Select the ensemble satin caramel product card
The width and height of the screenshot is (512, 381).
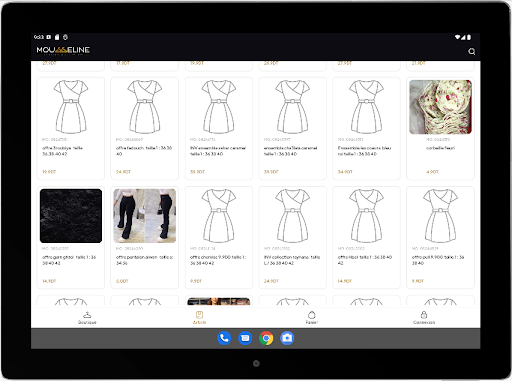click(219, 128)
